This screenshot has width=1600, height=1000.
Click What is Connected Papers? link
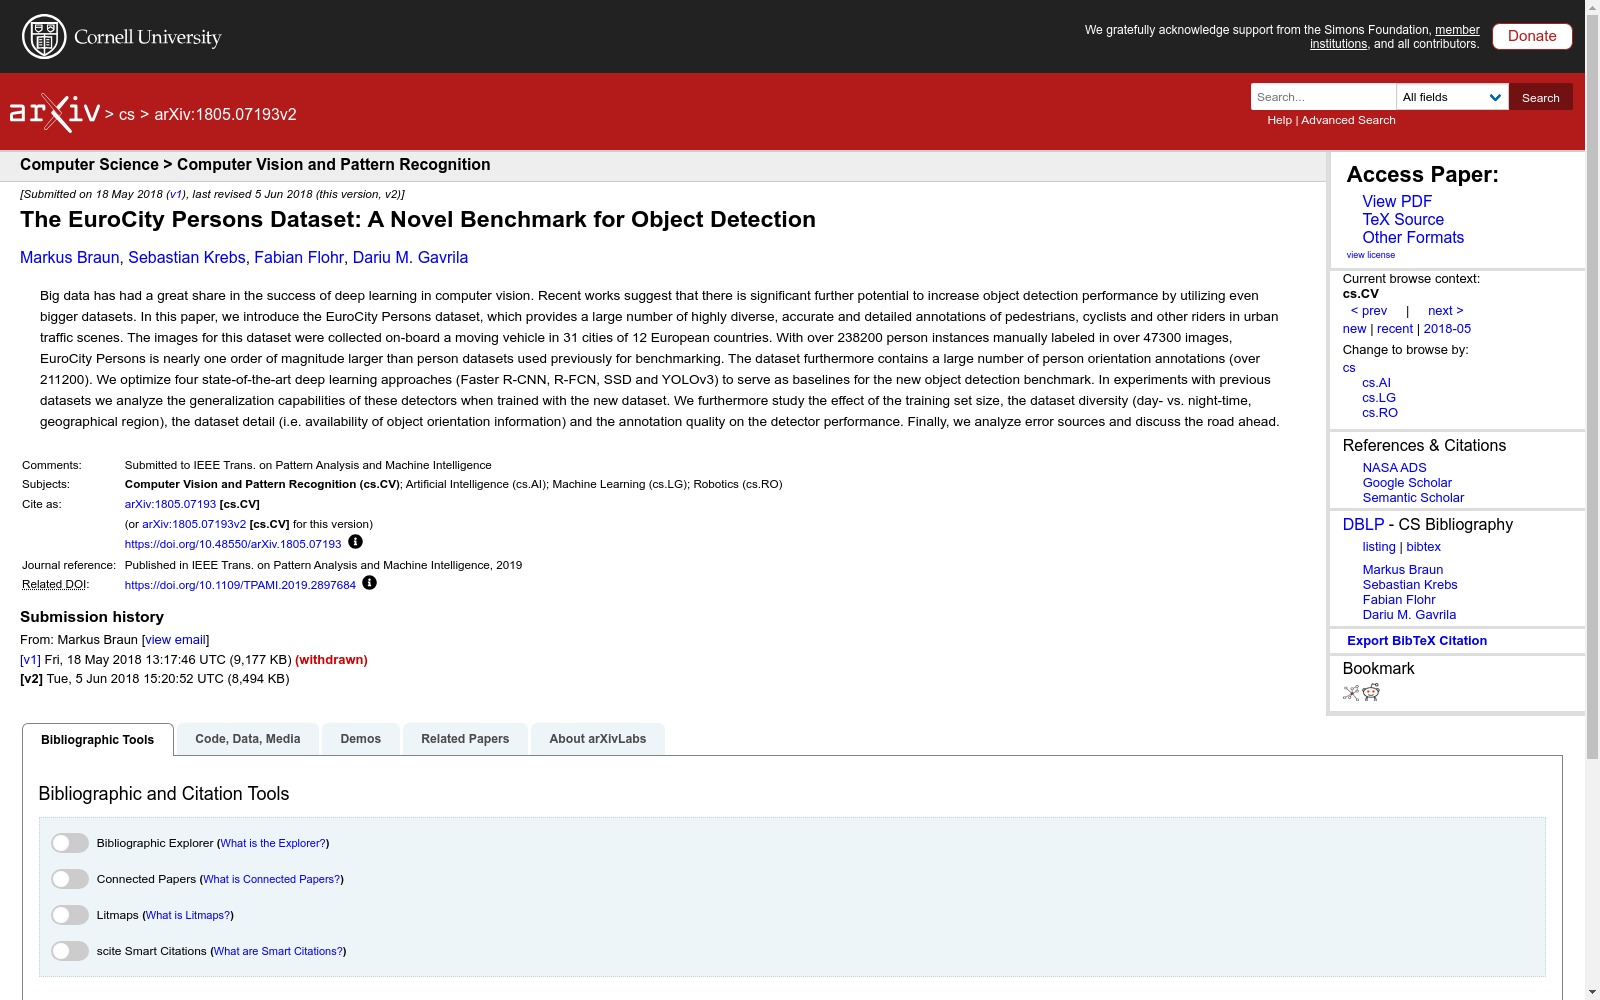click(x=272, y=879)
